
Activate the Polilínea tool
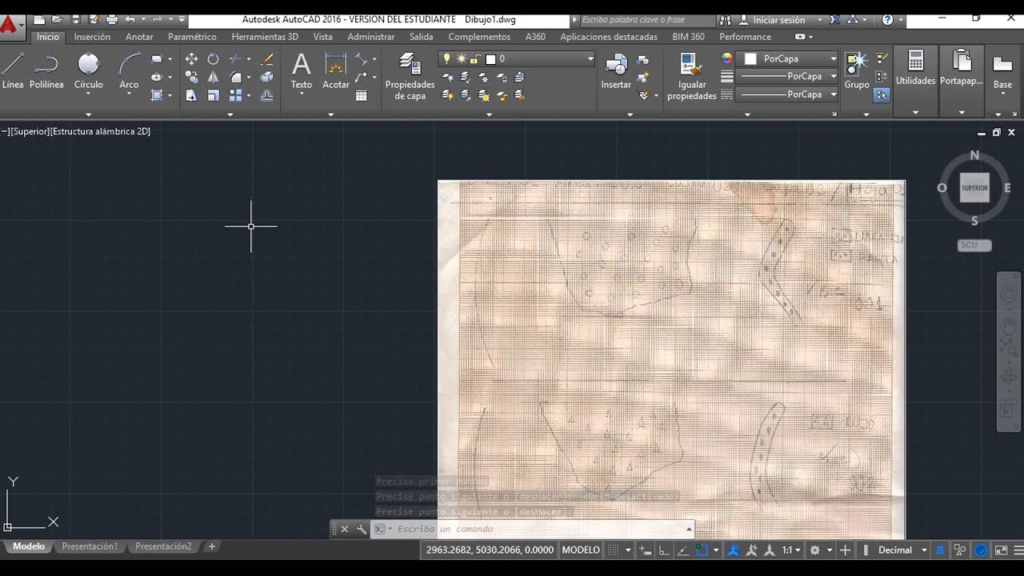click(x=46, y=70)
